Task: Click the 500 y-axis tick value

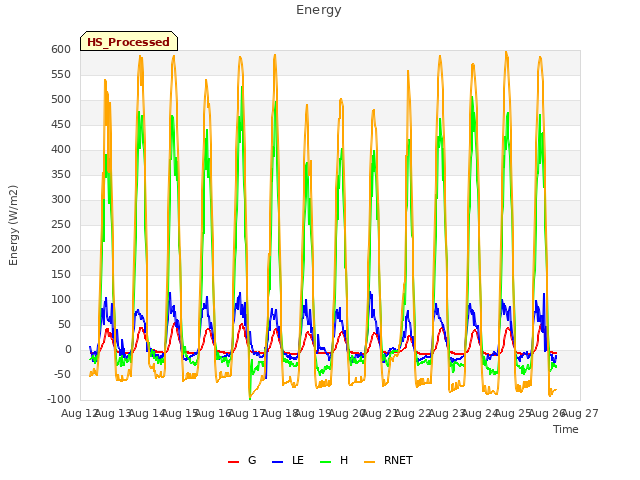Action: pos(61,100)
